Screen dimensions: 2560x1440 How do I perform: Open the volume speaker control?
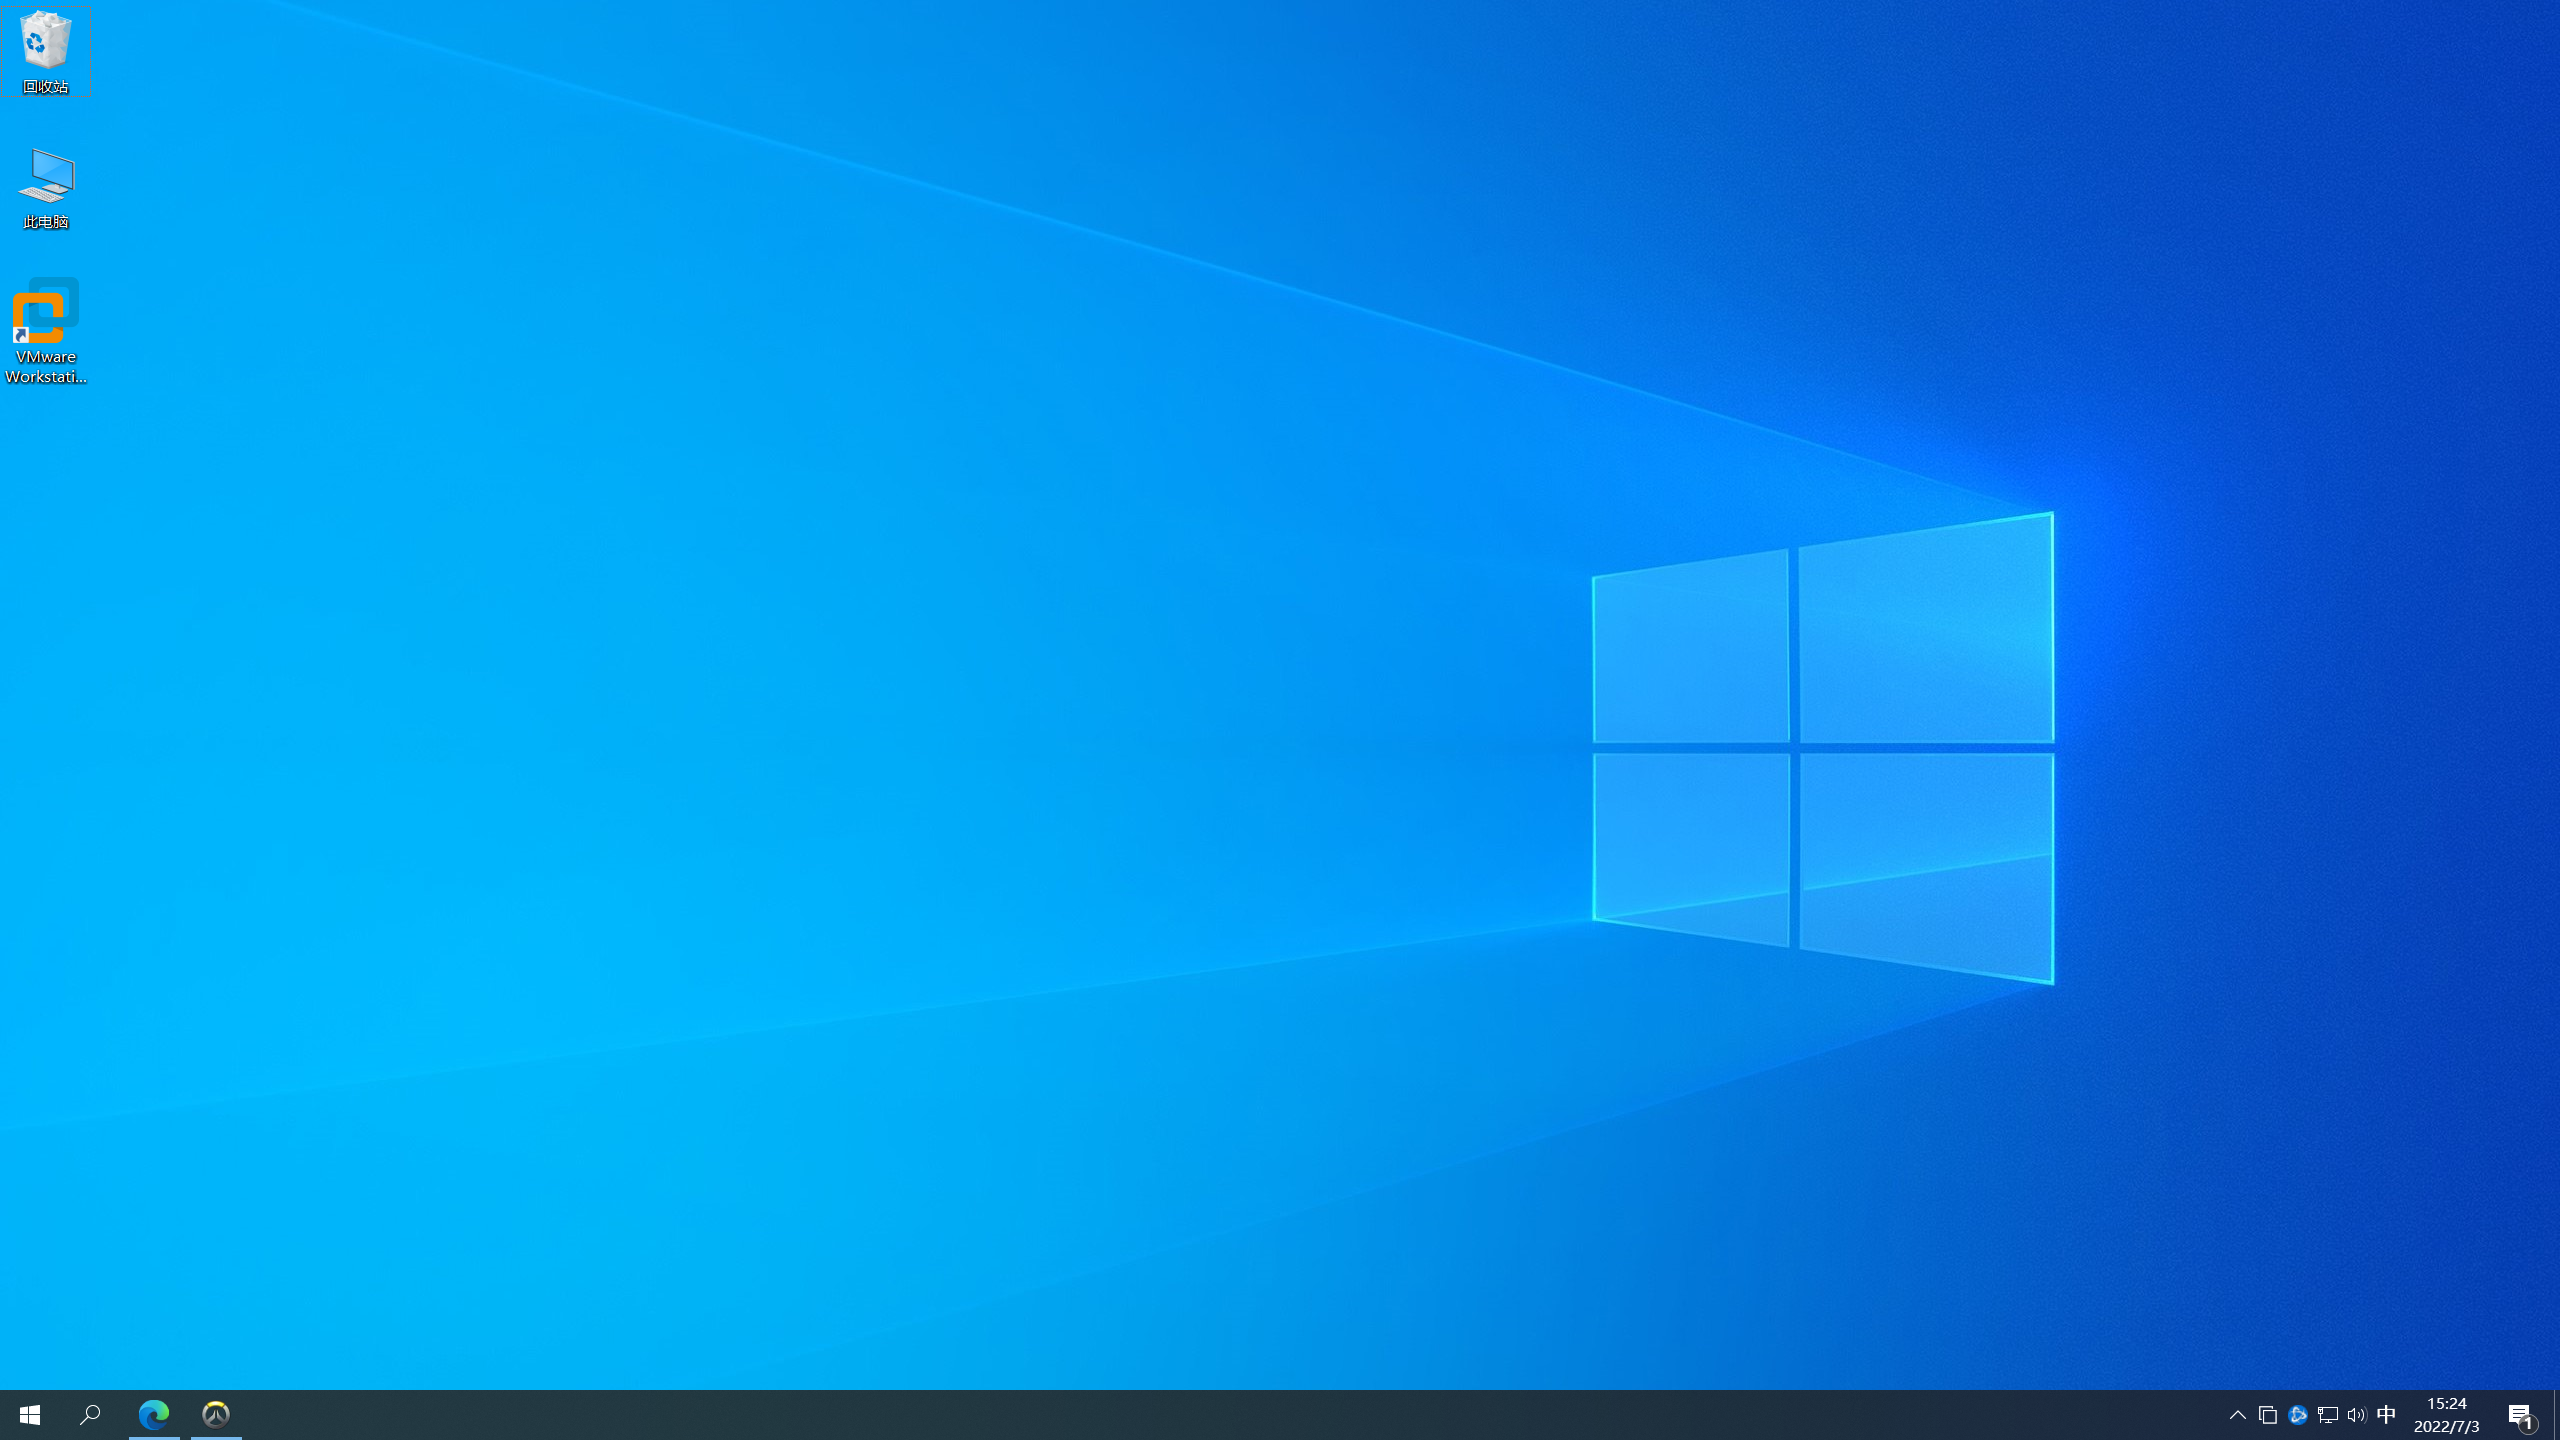pos(2357,1415)
